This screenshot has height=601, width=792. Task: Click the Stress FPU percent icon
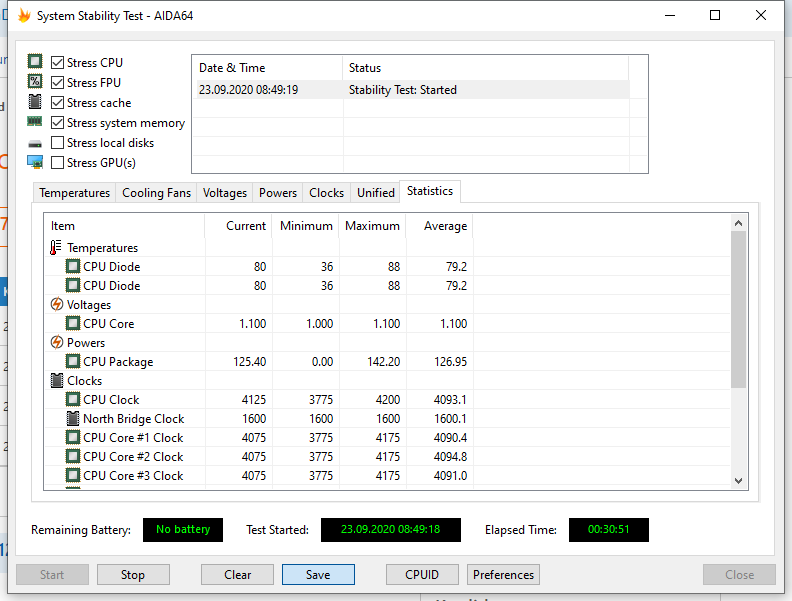point(35,81)
